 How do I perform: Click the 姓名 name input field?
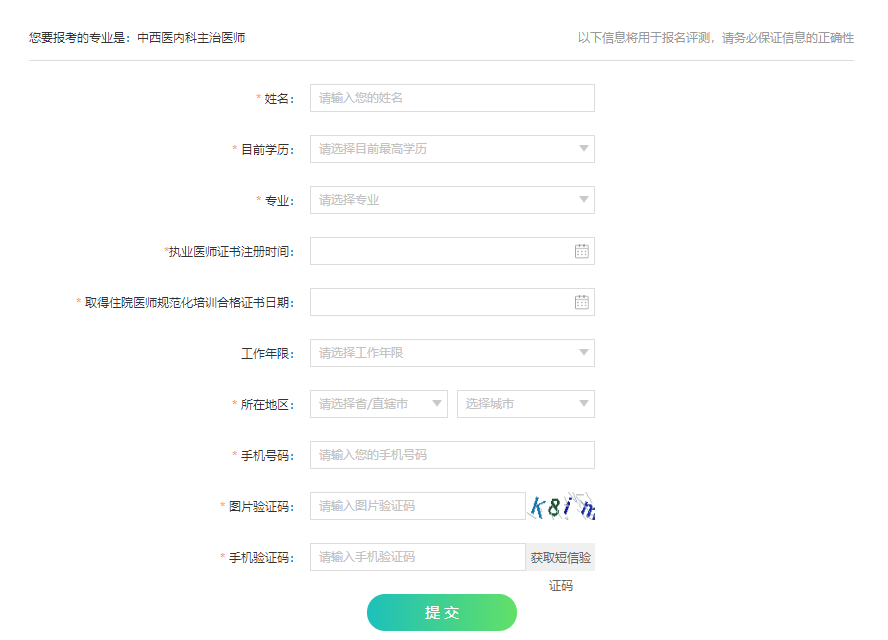(451, 98)
